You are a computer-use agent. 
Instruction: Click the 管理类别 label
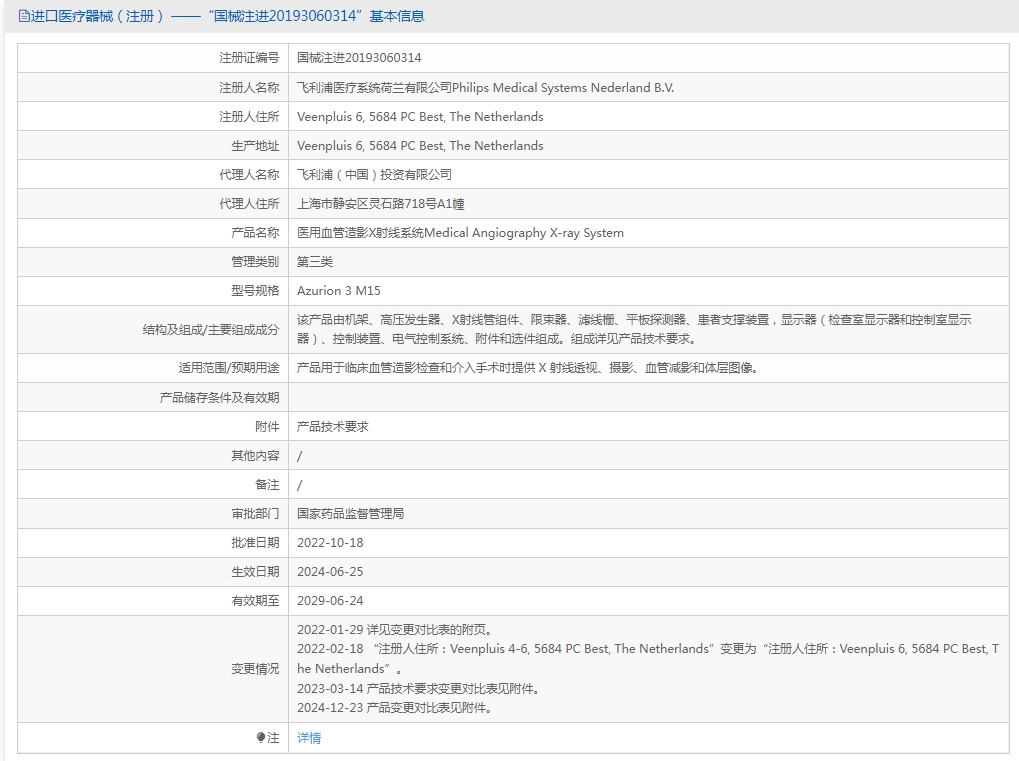click(255, 261)
